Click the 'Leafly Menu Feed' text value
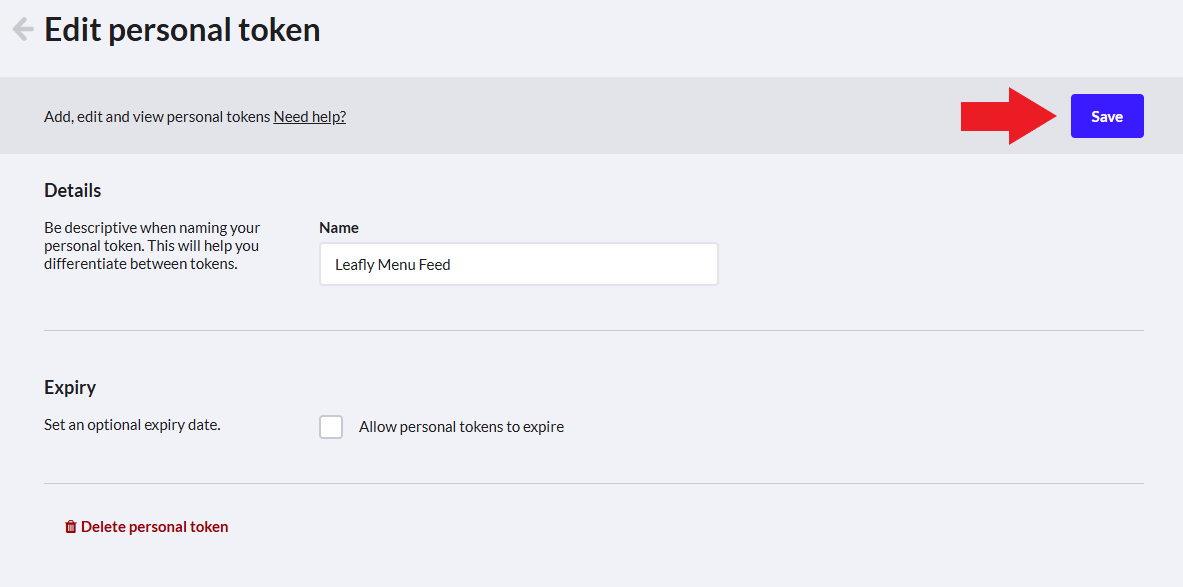This screenshot has height=587, width=1183. click(392, 265)
